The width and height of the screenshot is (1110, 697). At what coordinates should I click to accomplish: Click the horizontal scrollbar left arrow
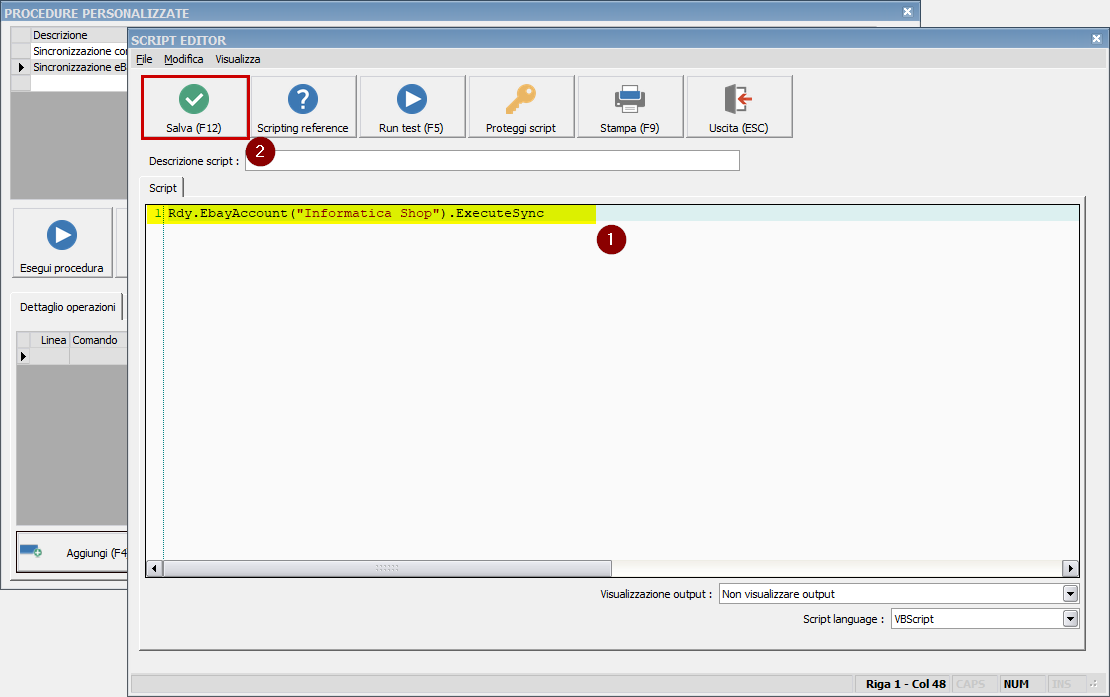pos(155,568)
